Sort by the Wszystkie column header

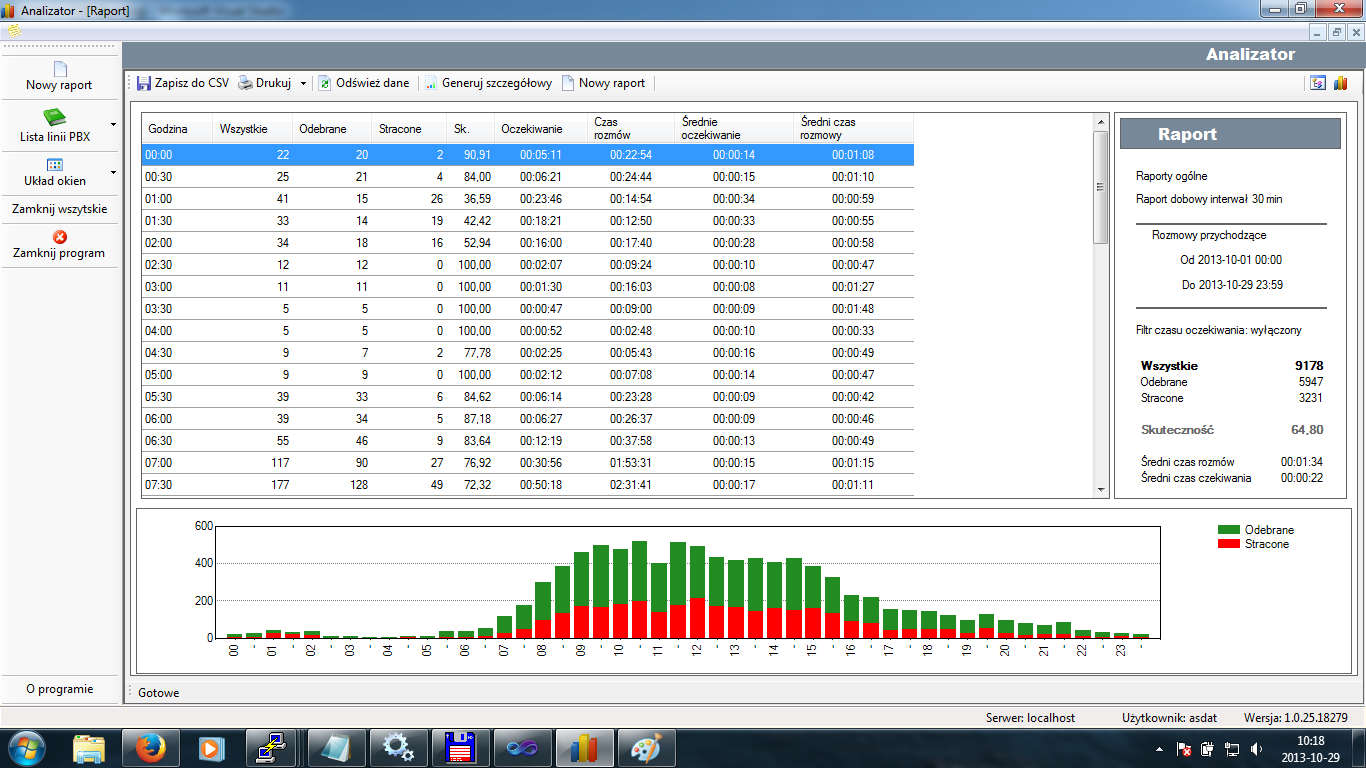coord(252,129)
